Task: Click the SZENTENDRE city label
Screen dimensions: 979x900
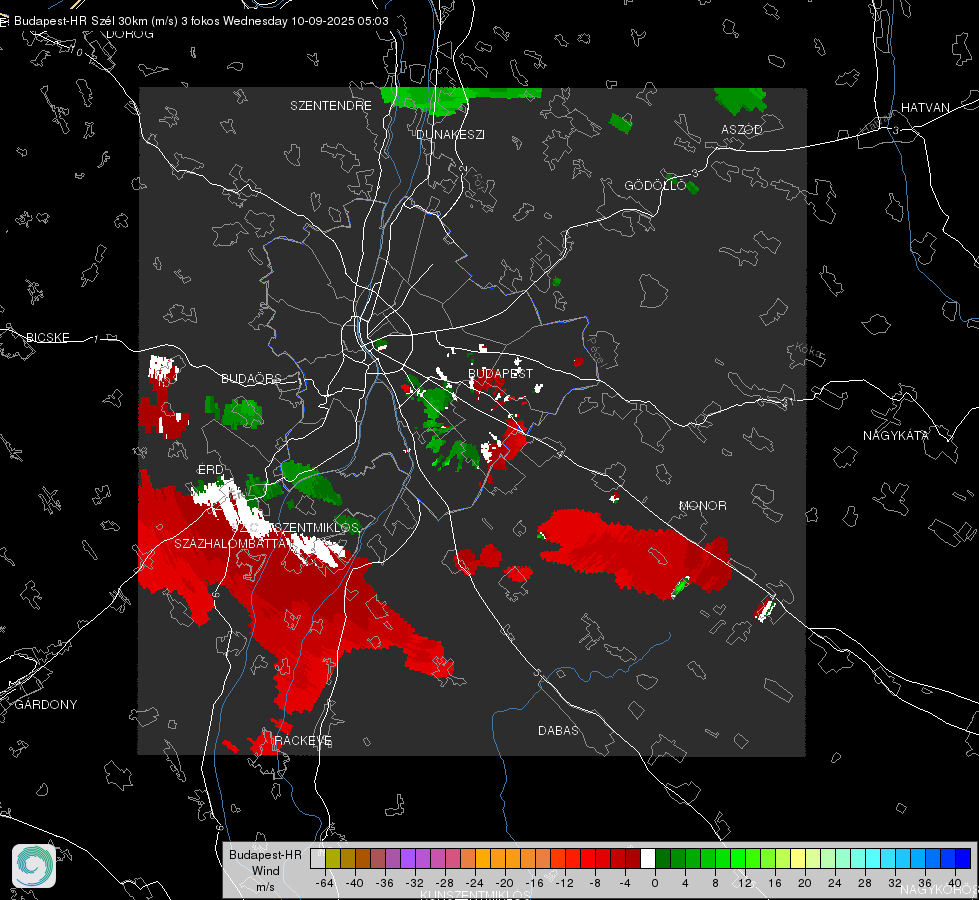Action: click(330, 106)
